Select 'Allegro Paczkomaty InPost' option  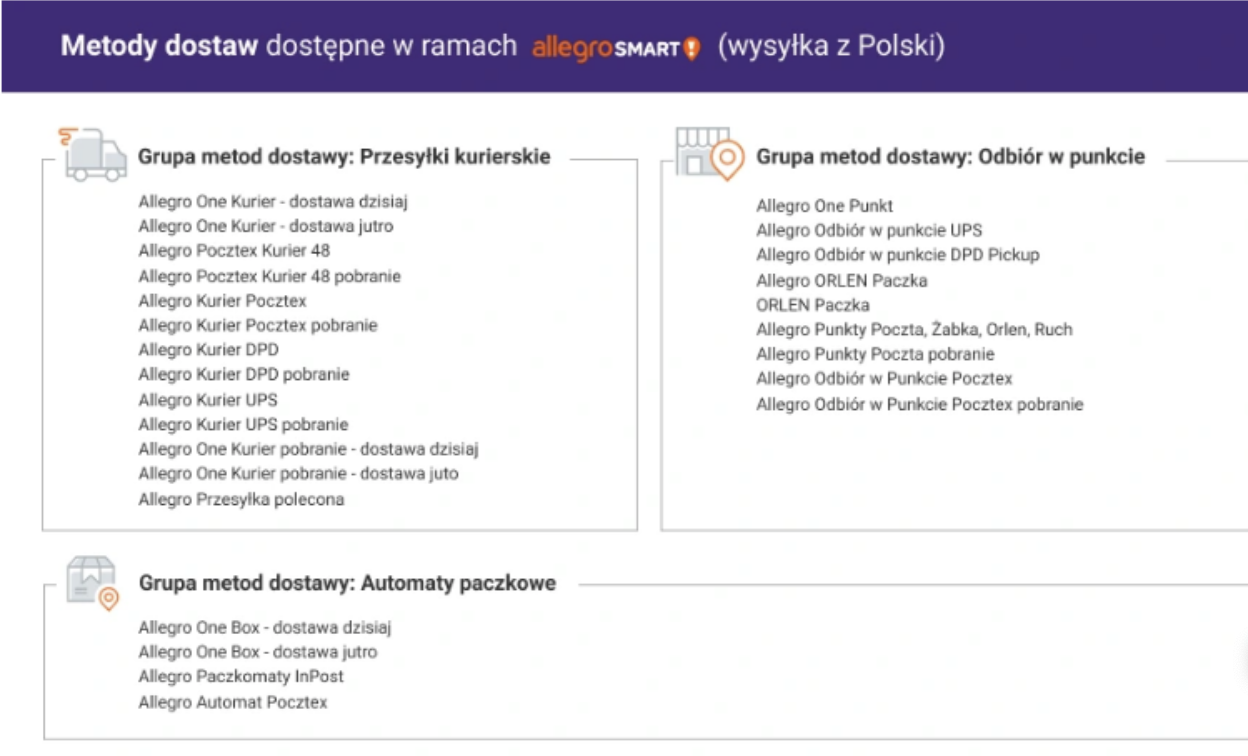pos(241,677)
